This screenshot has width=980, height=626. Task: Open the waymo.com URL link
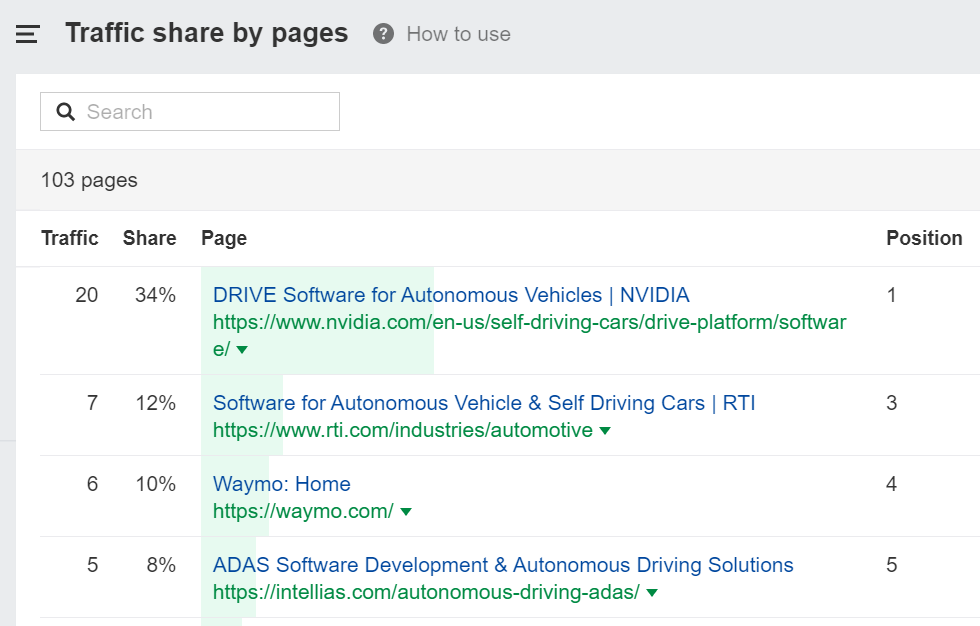click(x=303, y=511)
